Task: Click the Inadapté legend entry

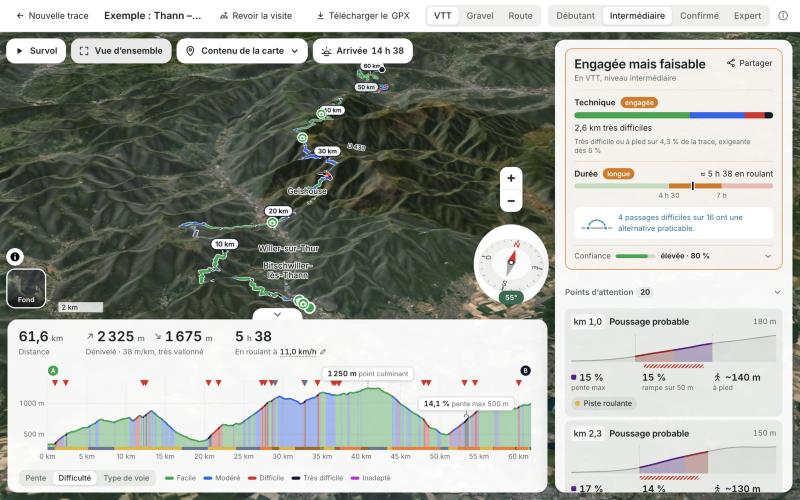Action: (x=370, y=478)
